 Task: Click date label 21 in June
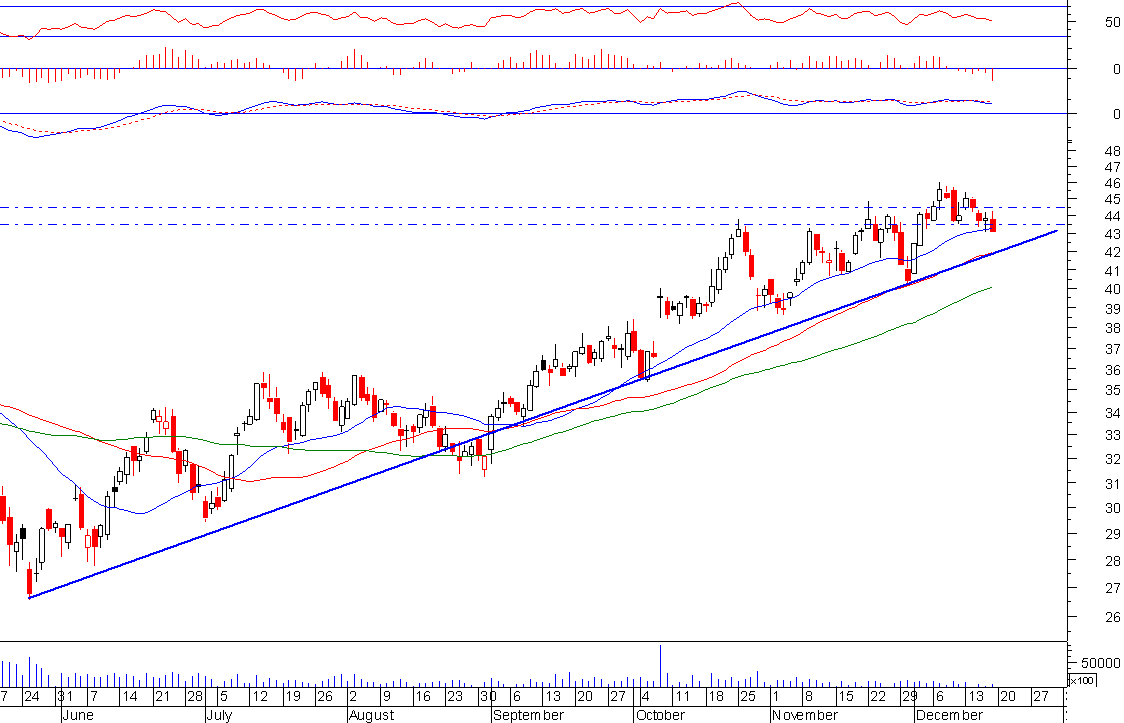tap(161, 697)
